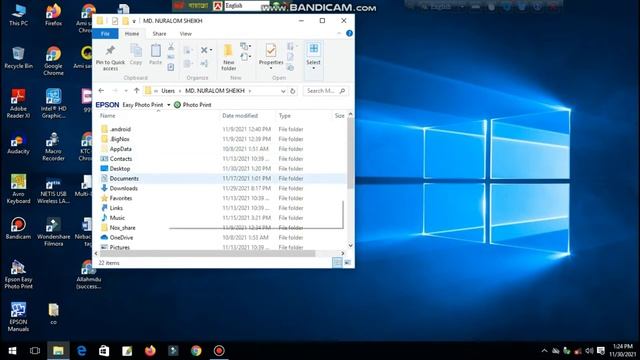
Task: Switch to details view icon in the status bar
Action: (x=337, y=263)
